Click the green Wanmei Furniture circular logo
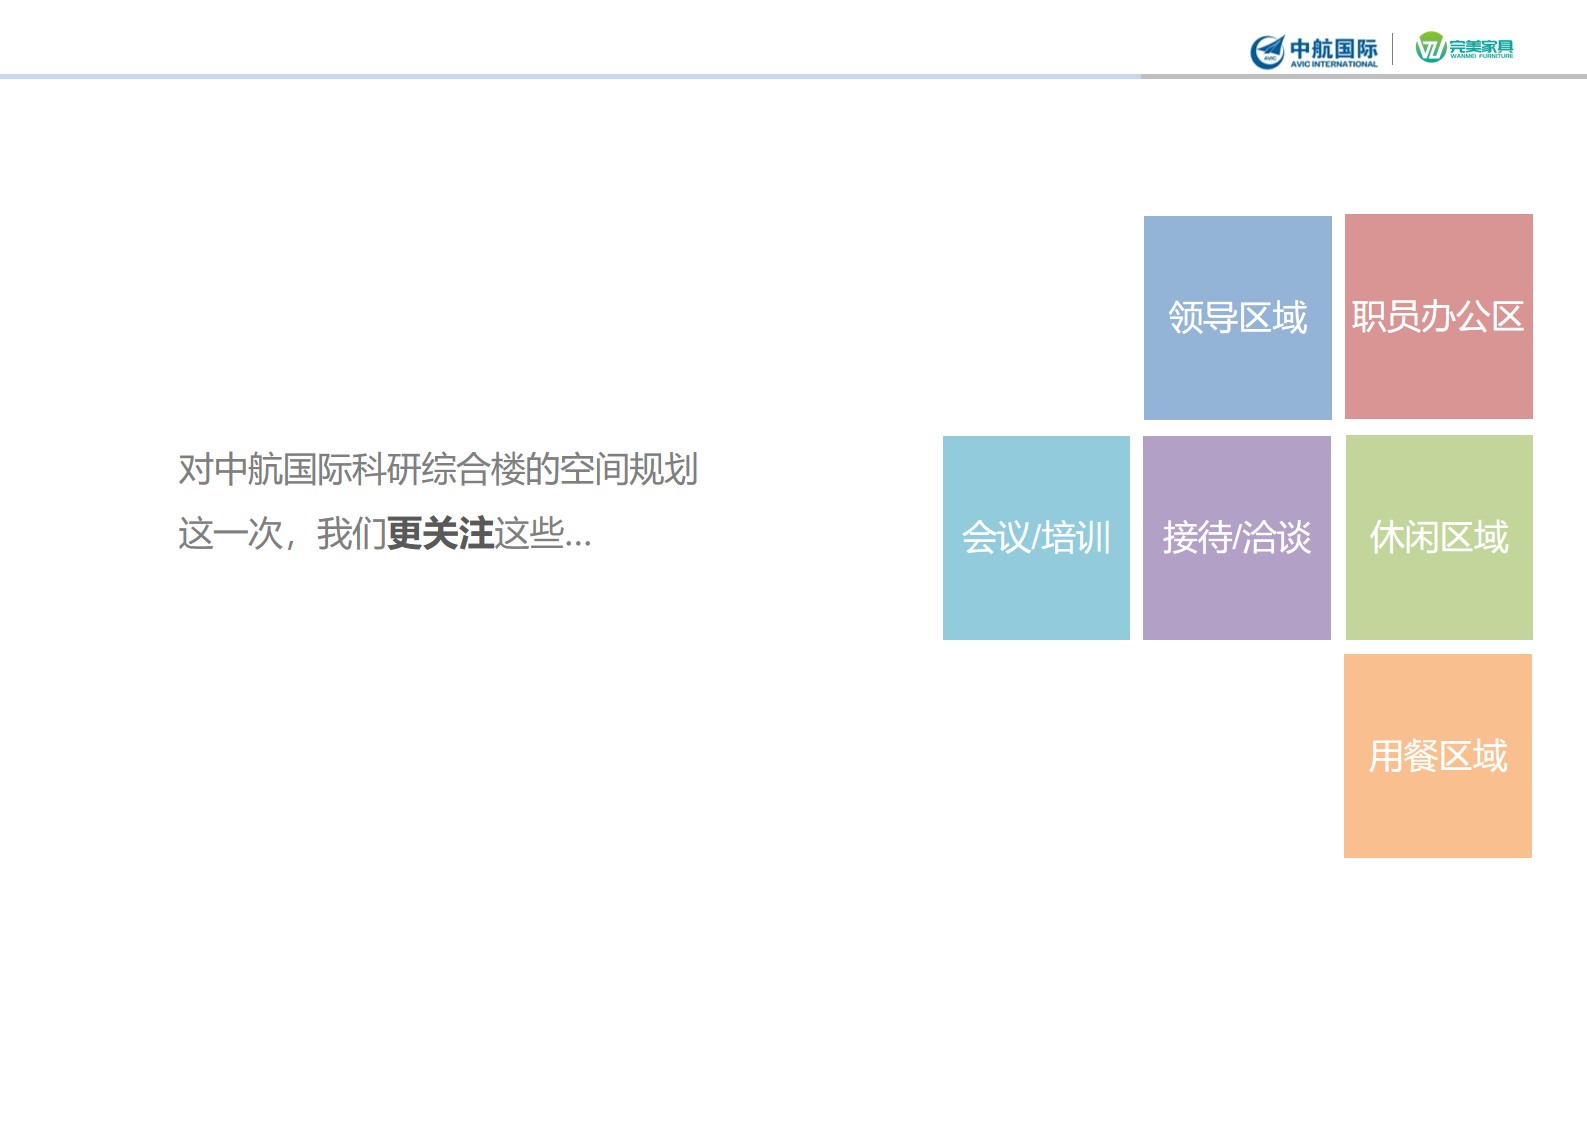The height and width of the screenshot is (1122, 1587). click(x=1430, y=47)
